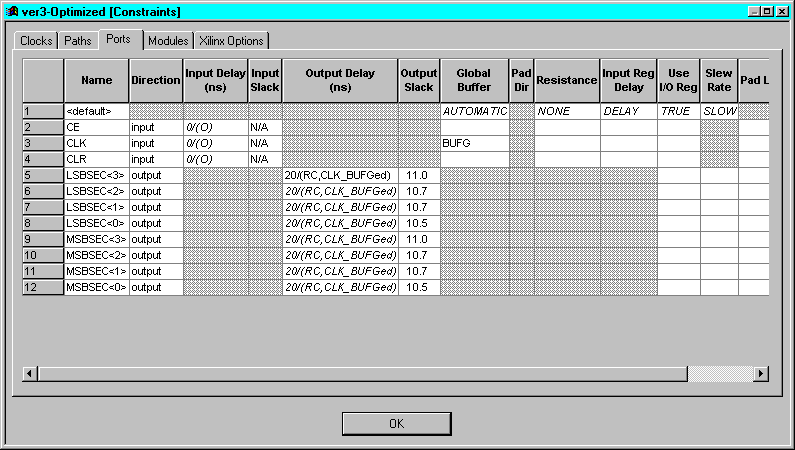Click Output Delay cell for LSBSEC<3>
The width and height of the screenshot is (795, 450).
tap(340, 176)
